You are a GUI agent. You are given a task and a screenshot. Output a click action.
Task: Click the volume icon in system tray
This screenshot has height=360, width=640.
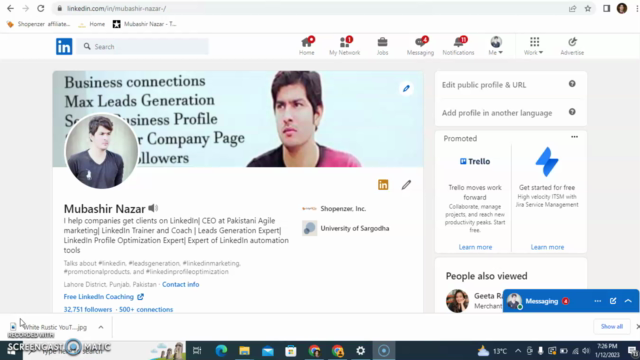coord(586,351)
